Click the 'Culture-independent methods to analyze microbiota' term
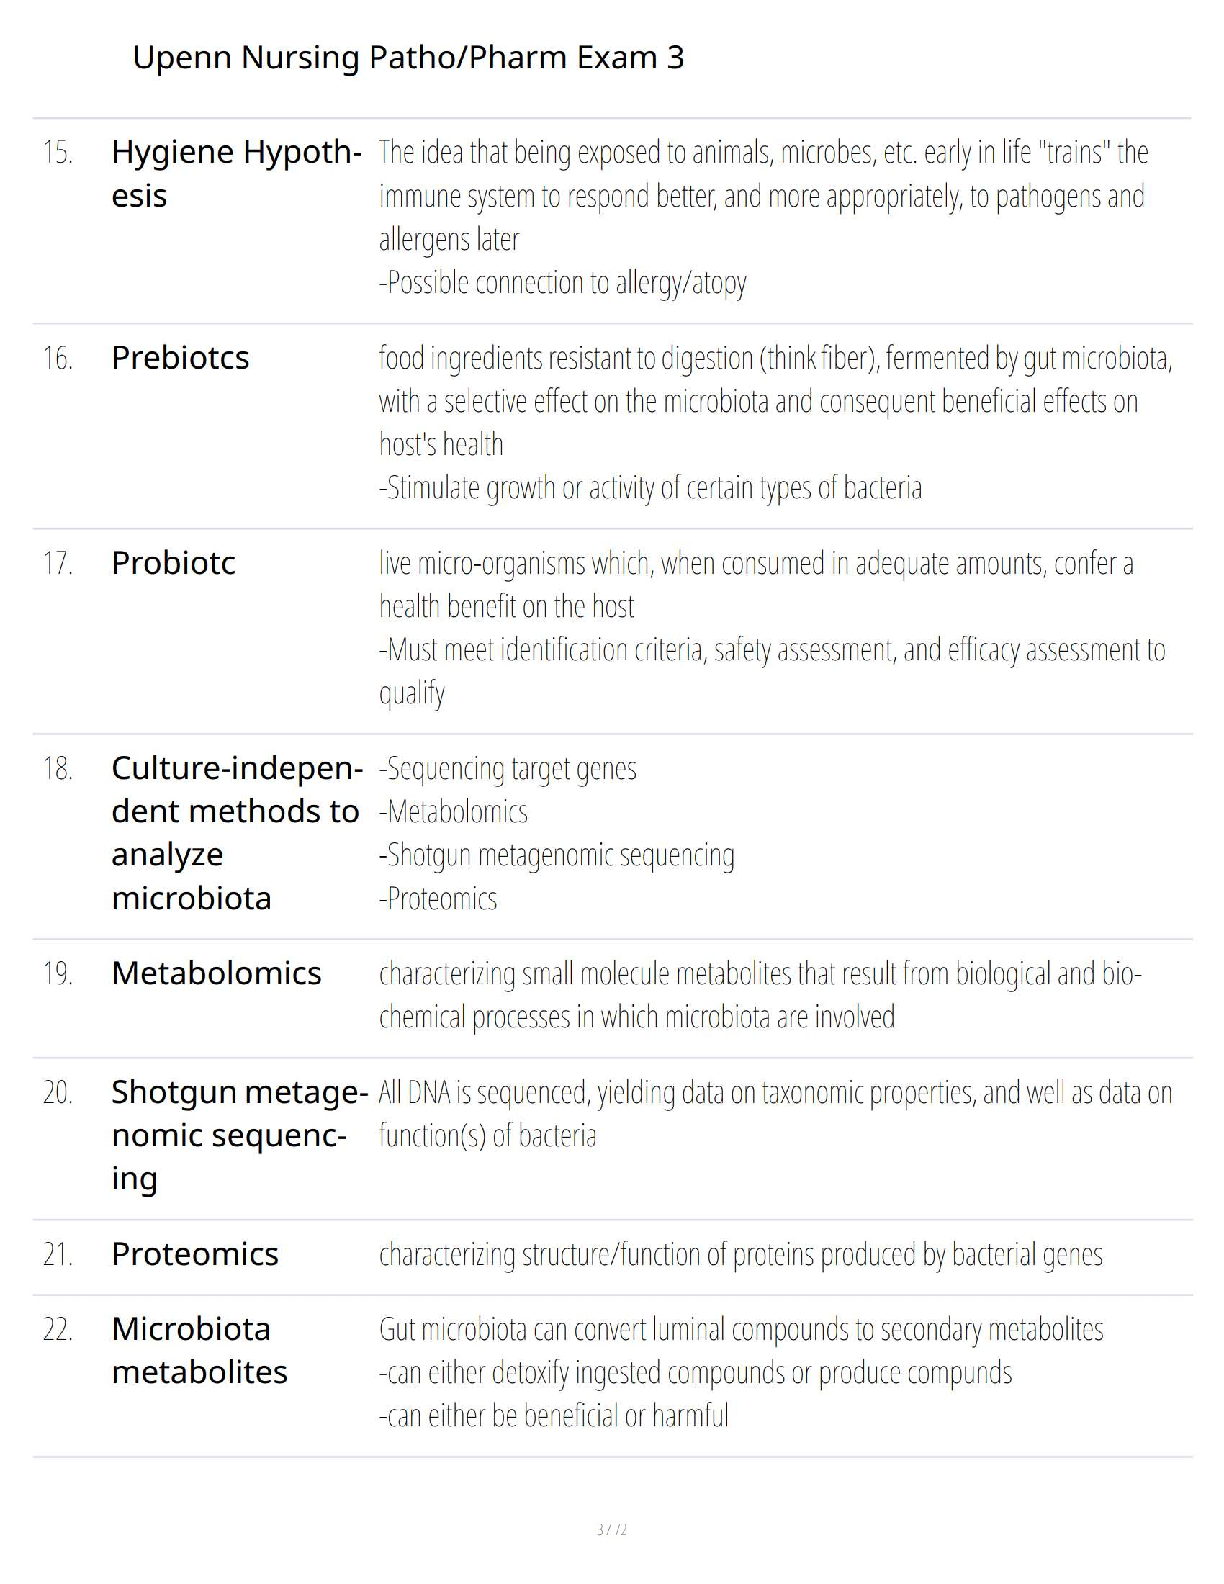The width and height of the screenshot is (1224, 1584). (236, 833)
